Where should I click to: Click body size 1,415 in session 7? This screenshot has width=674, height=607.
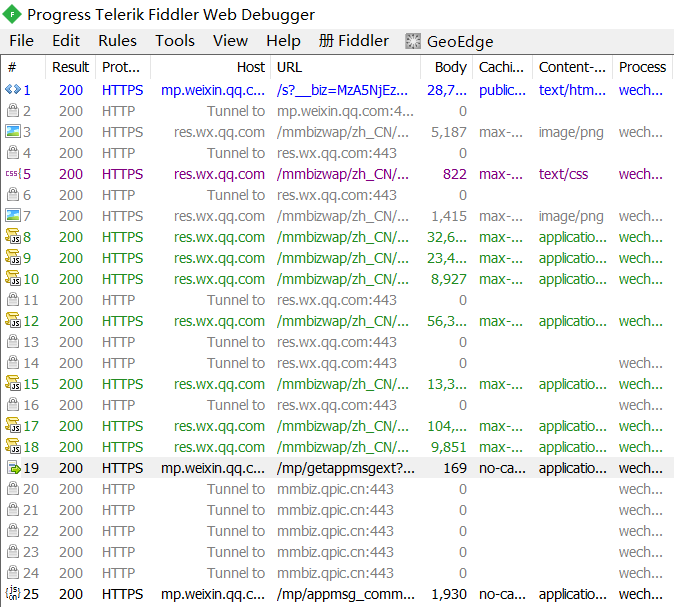click(x=449, y=216)
